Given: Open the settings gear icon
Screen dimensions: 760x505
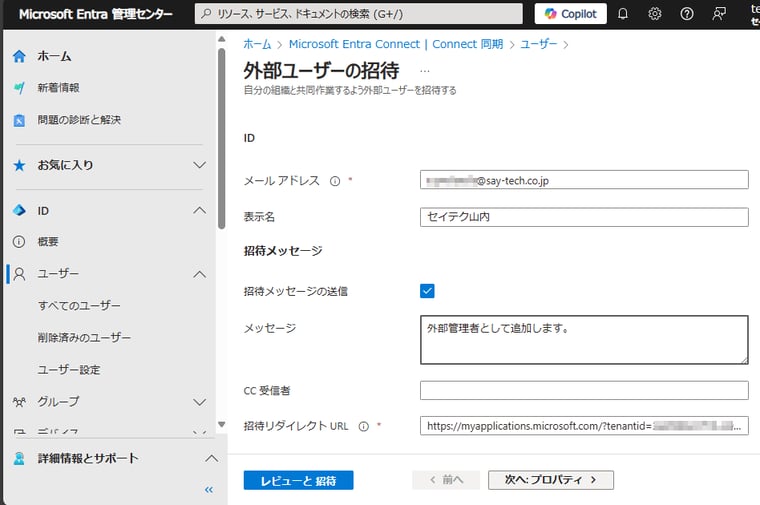Looking at the screenshot, I should click(x=654, y=14).
